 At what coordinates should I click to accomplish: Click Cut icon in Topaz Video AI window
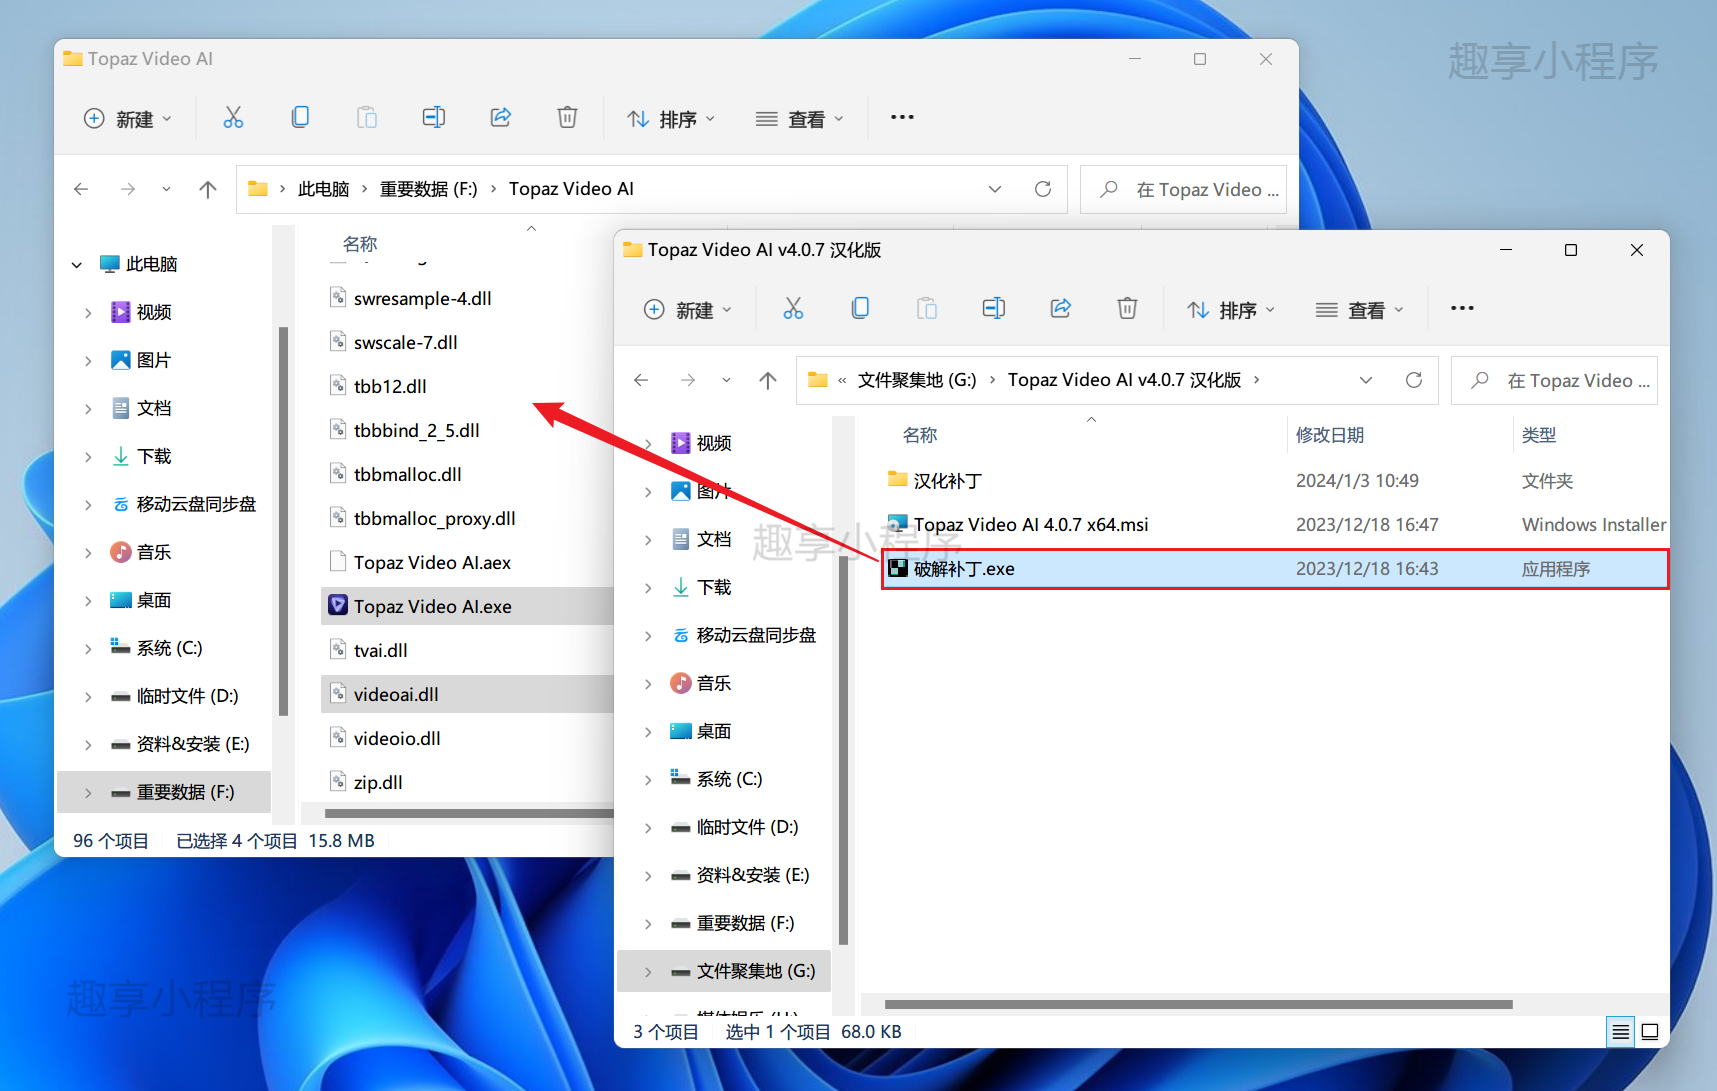pos(233,118)
